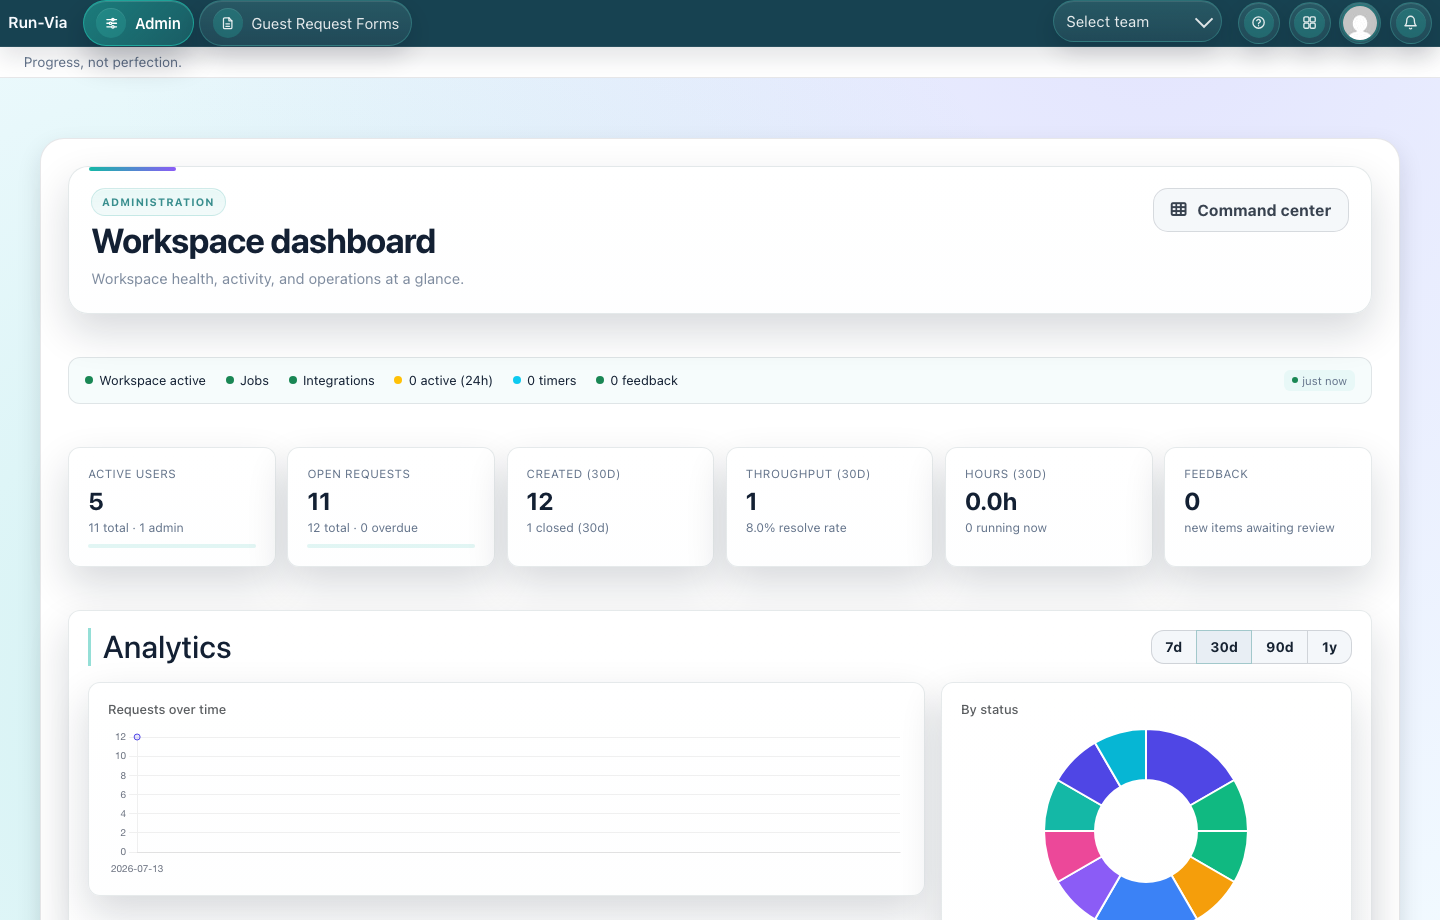
Task: Open the Feedback card
Action: [x=1268, y=507]
